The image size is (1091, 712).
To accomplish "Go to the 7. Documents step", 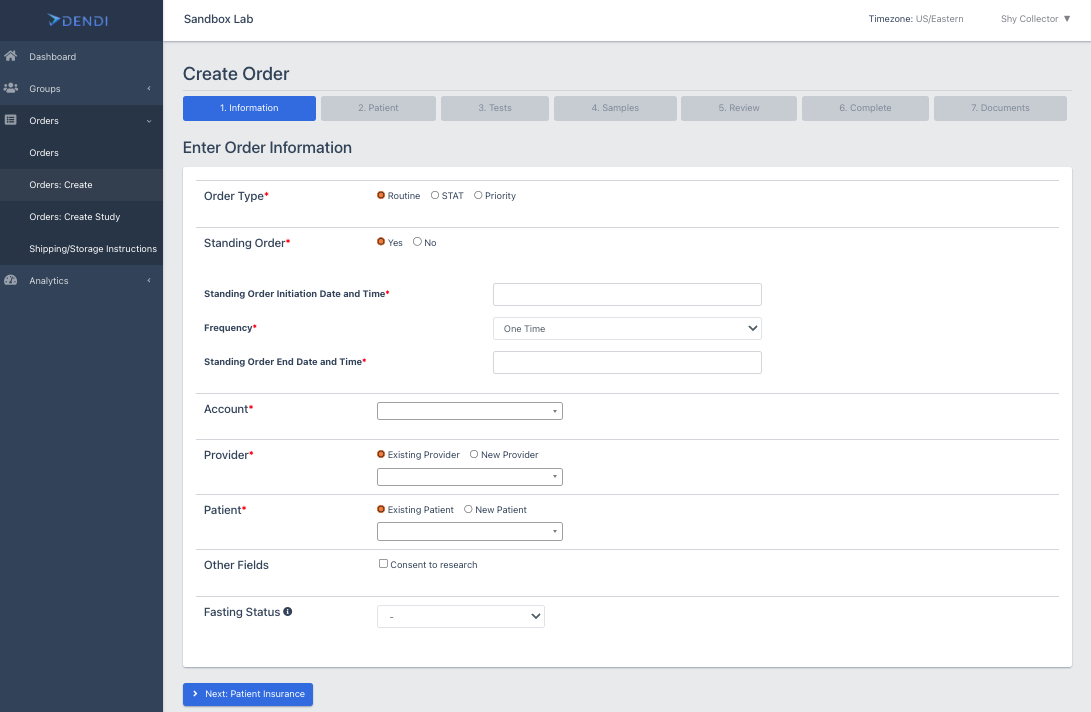I will click(1000, 108).
